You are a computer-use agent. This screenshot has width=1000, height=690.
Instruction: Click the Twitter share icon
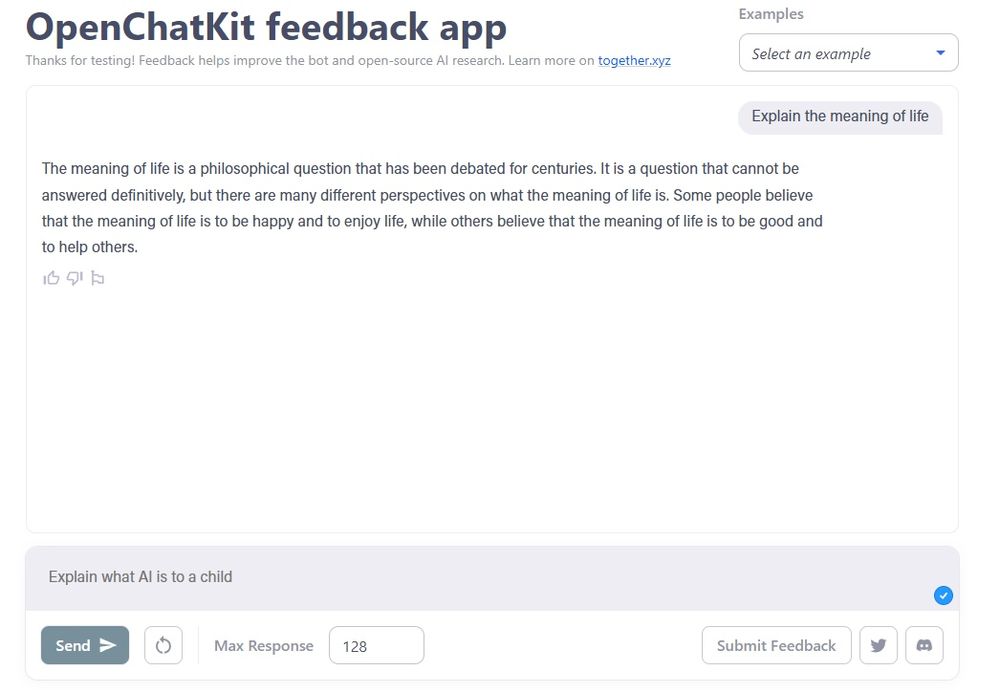(x=878, y=645)
